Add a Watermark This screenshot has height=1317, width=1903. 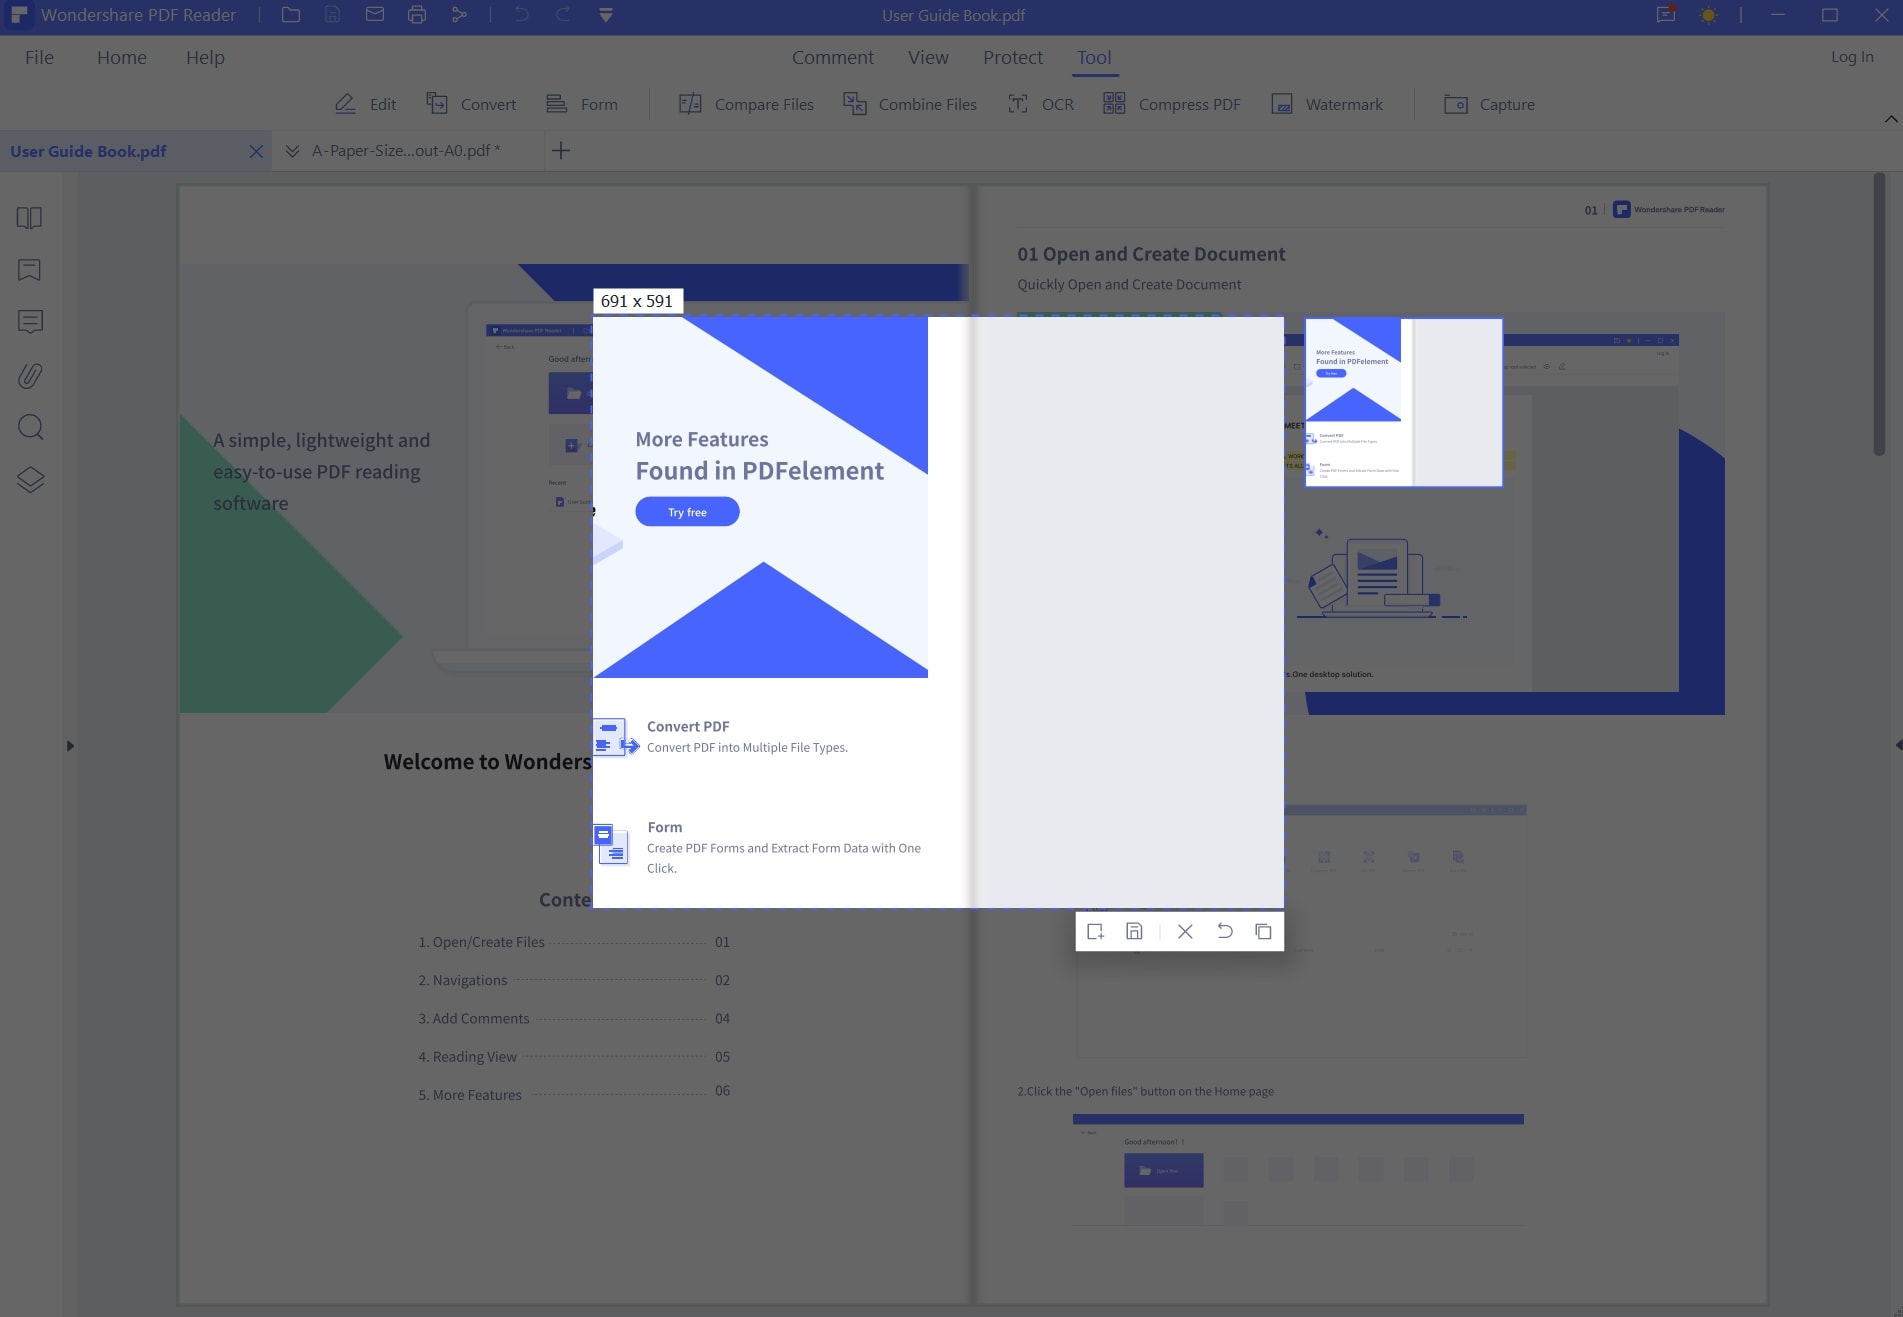1327,104
